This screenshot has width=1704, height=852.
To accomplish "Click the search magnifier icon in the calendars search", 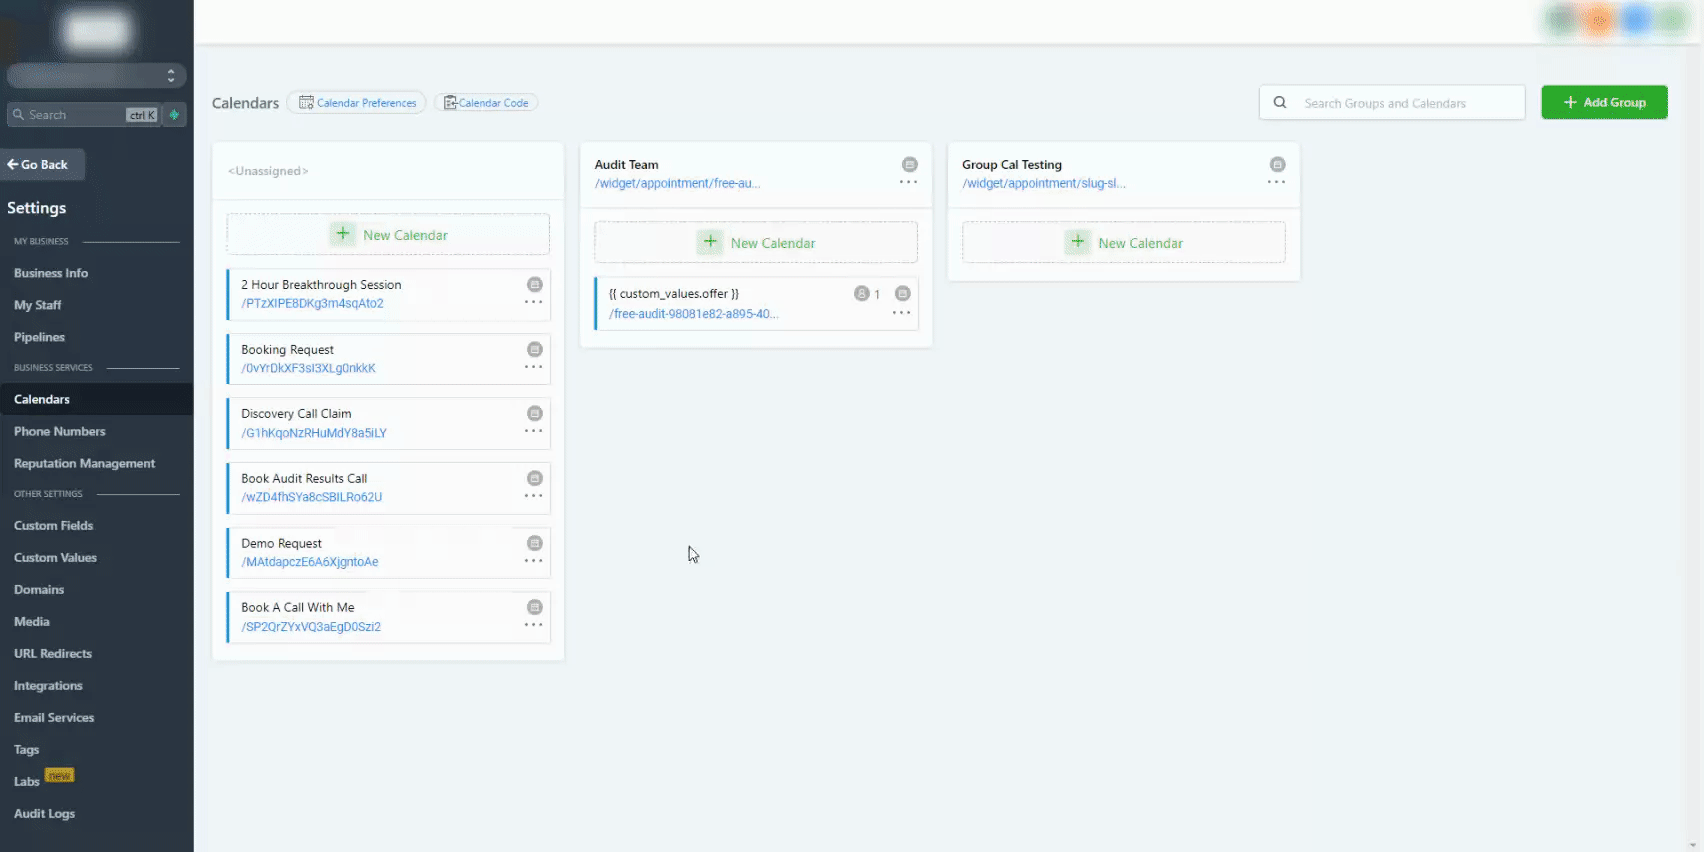I will coord(1280,102).
